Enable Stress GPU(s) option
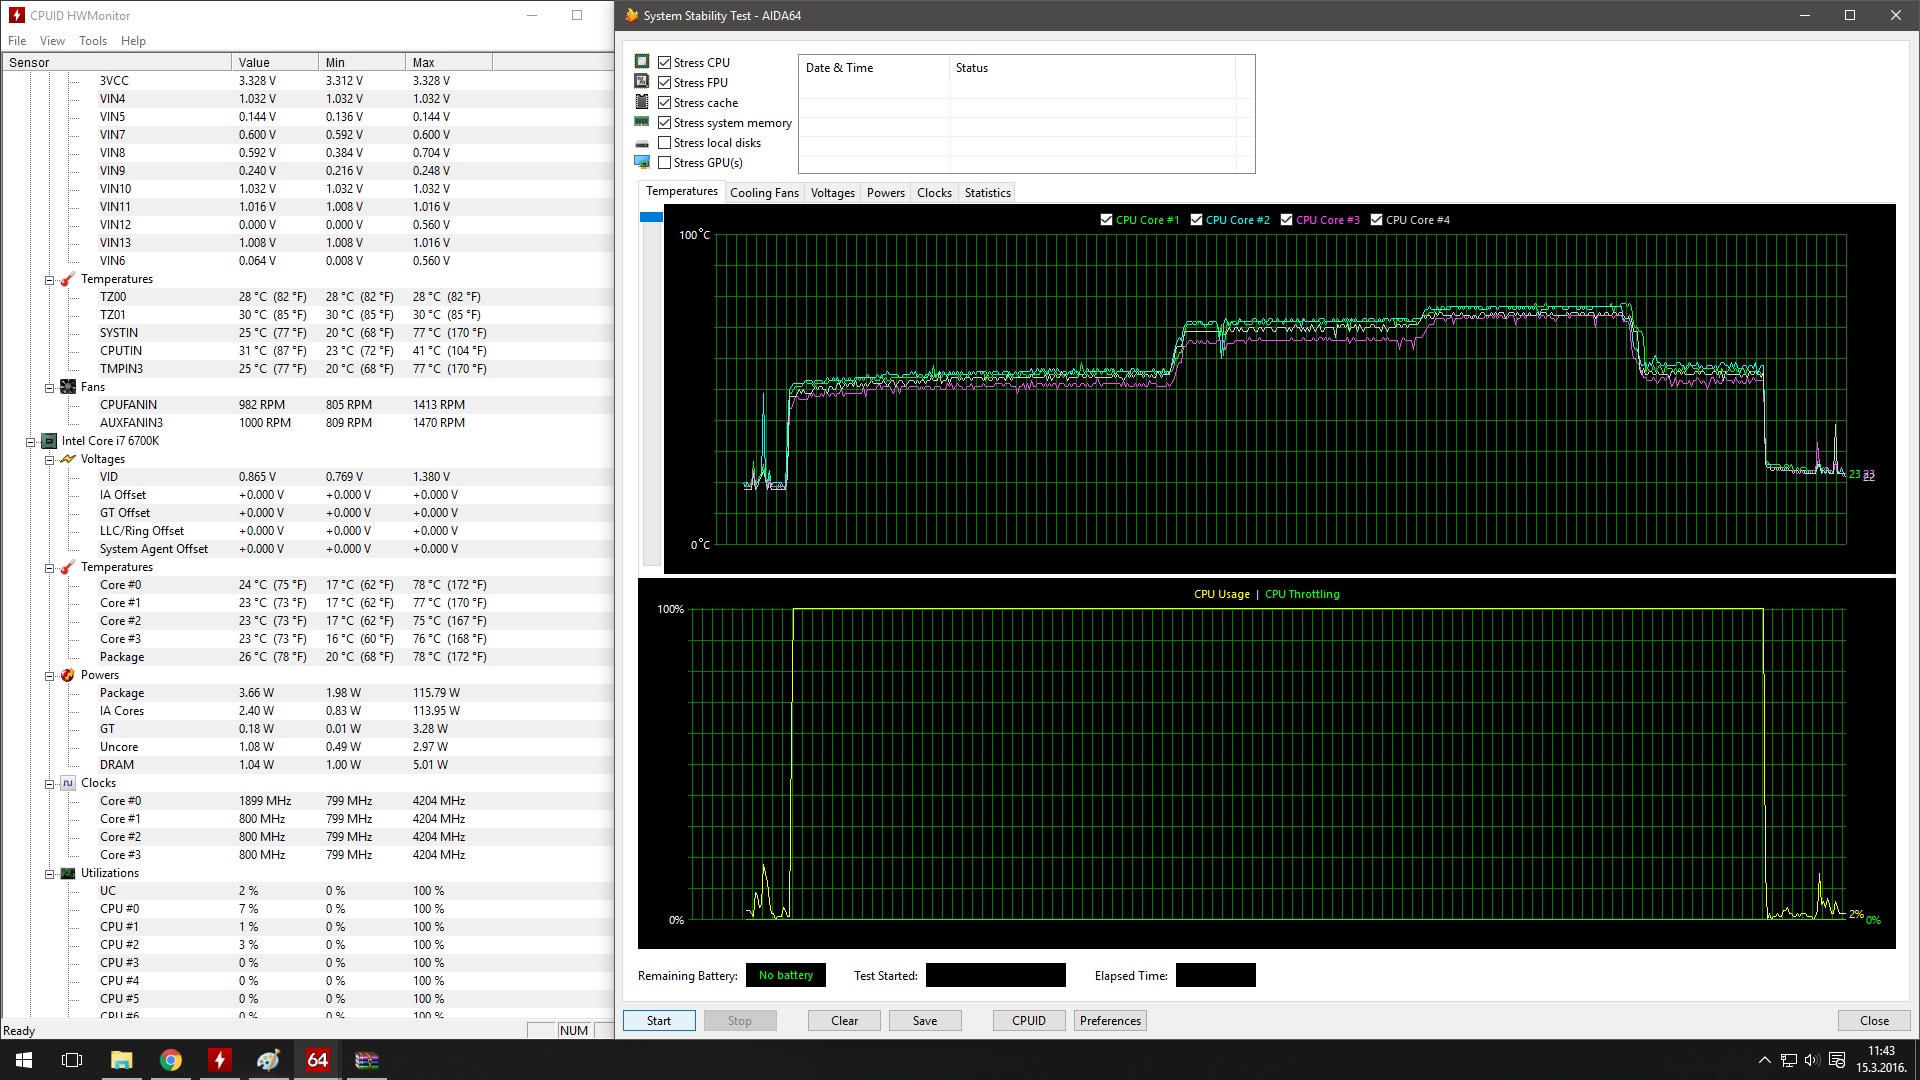This screenshot has width=1920, height=1080. (x=665, y=163)
